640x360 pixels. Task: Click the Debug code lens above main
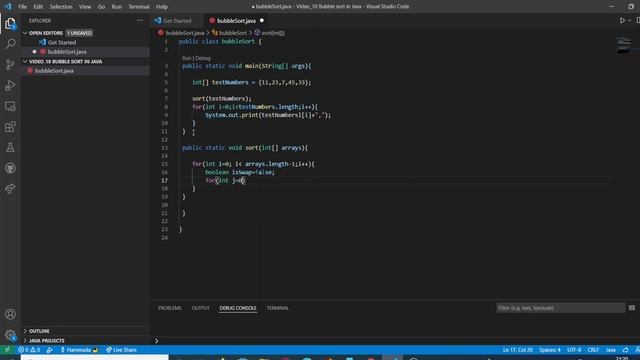tap(203, 58)
